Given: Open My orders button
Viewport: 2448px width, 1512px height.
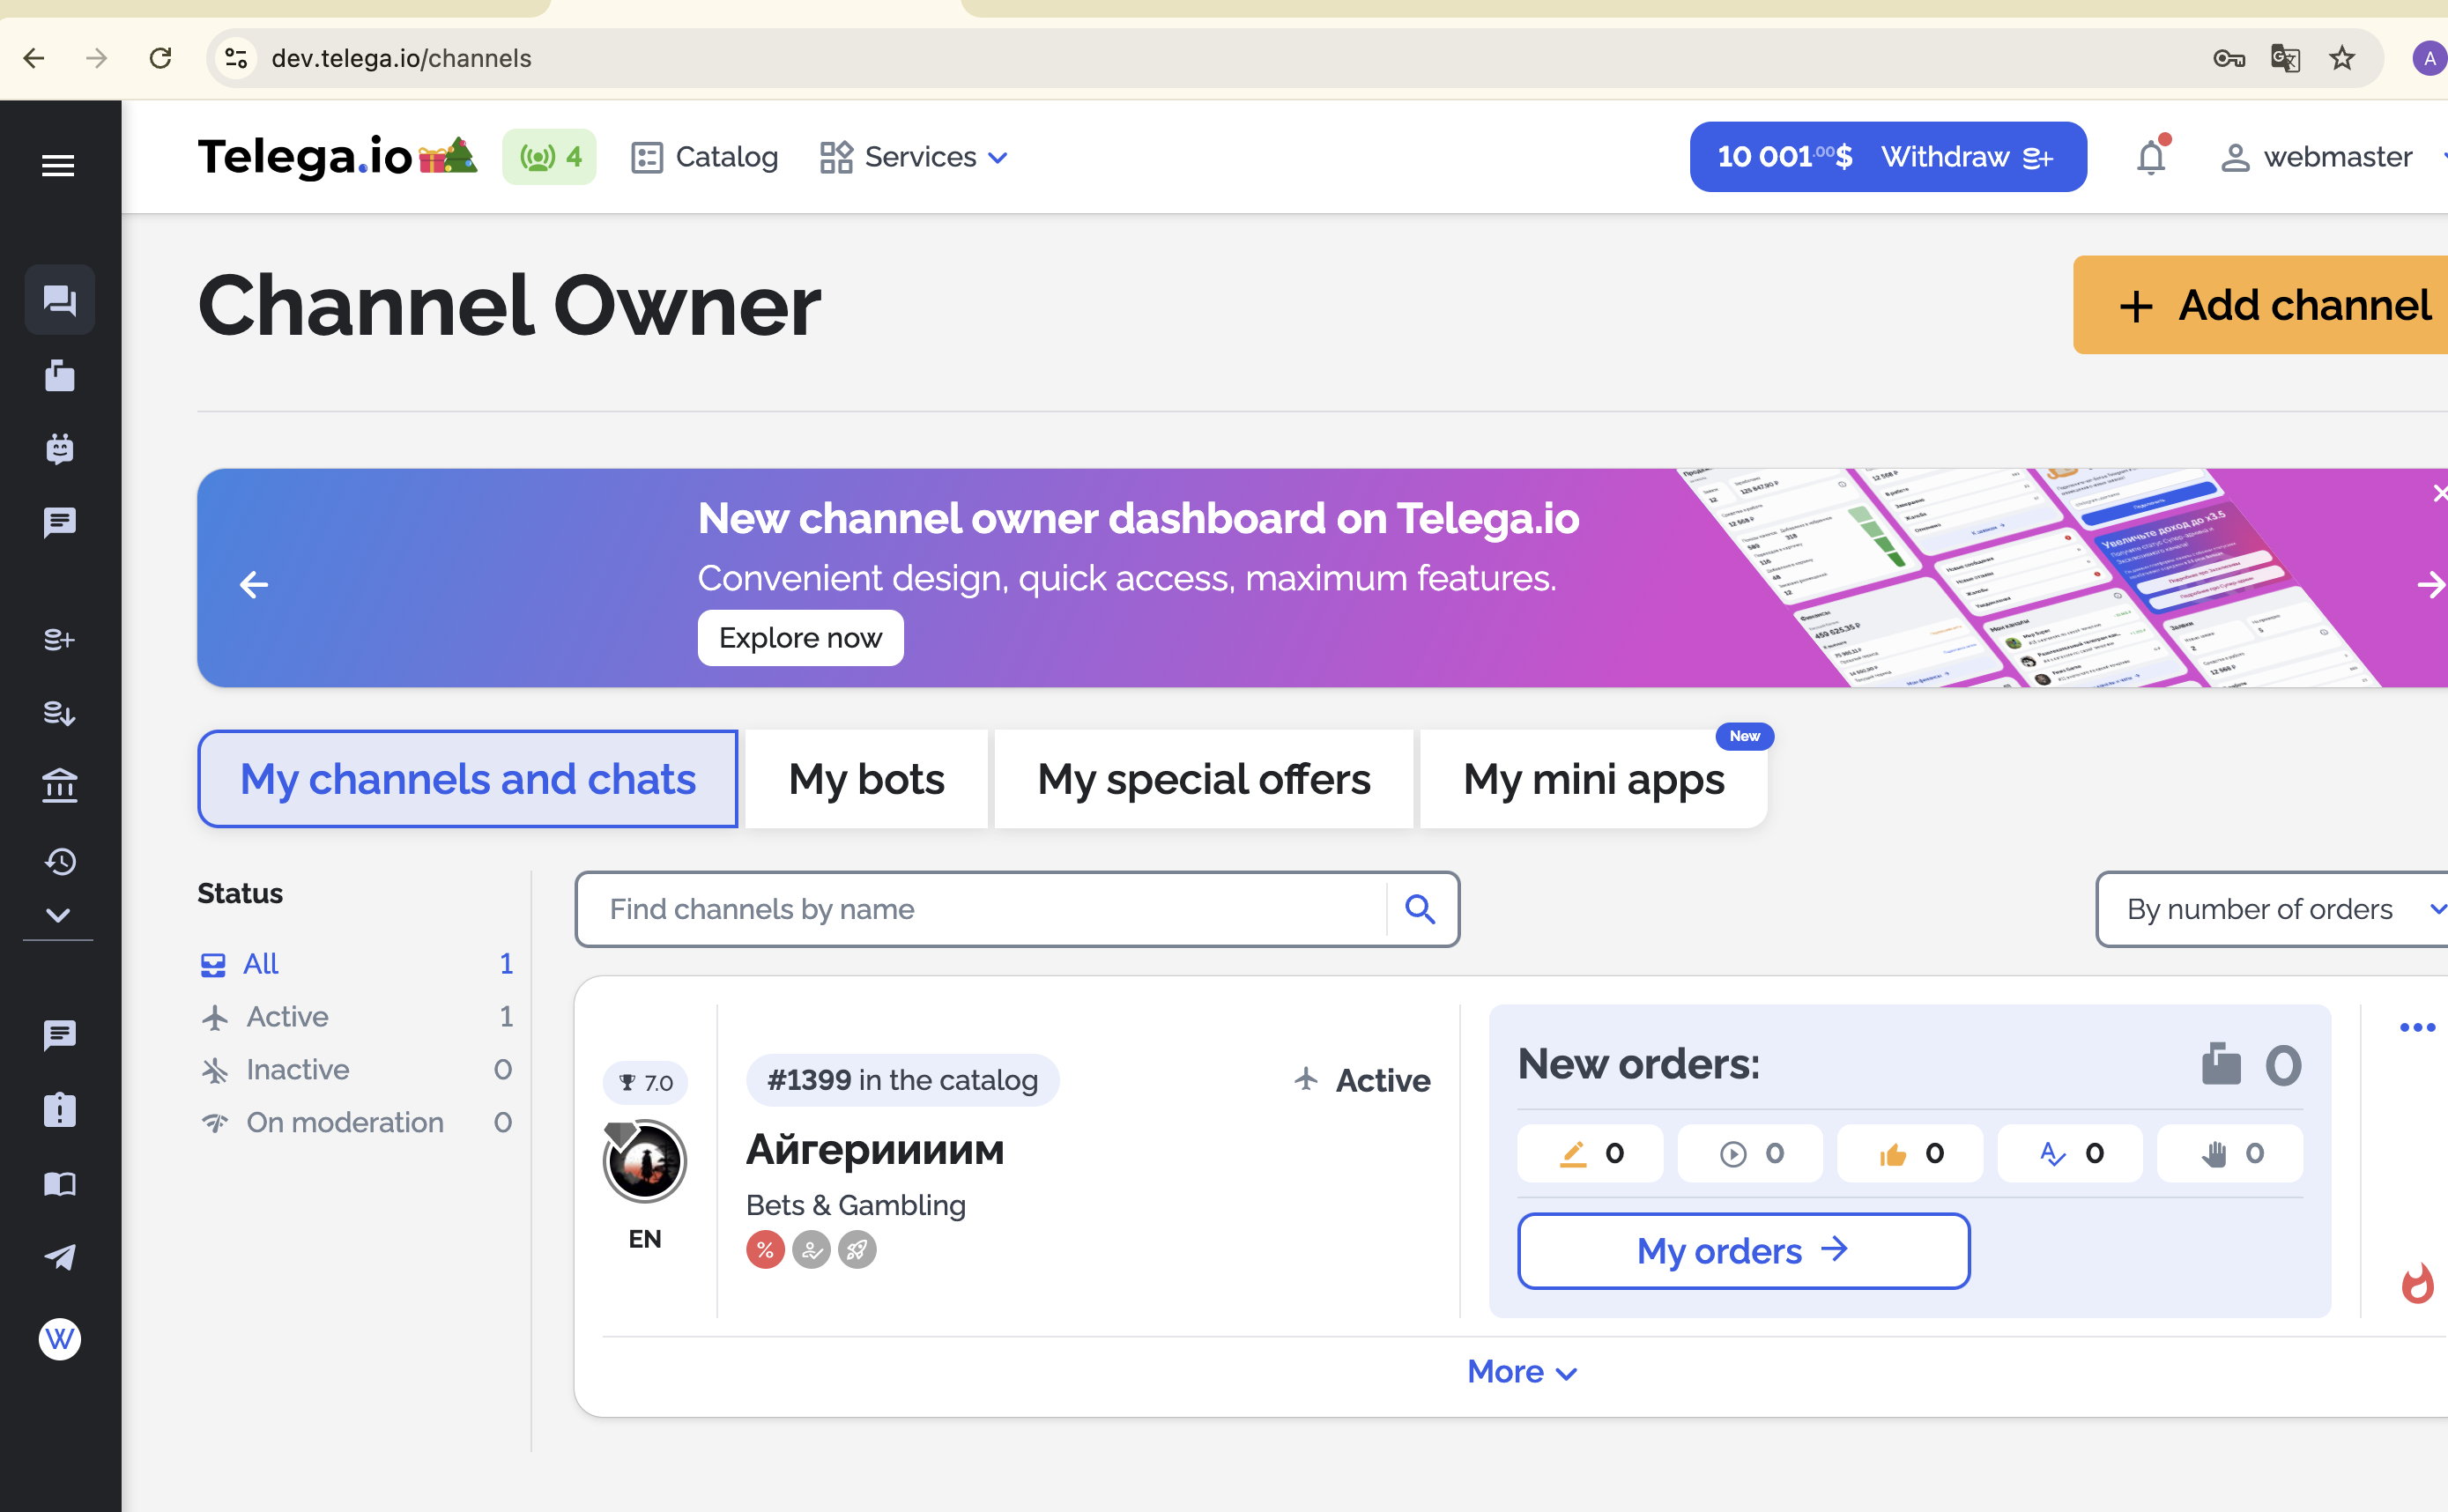Looking at the screenshot, I should click(1743, 1251).
